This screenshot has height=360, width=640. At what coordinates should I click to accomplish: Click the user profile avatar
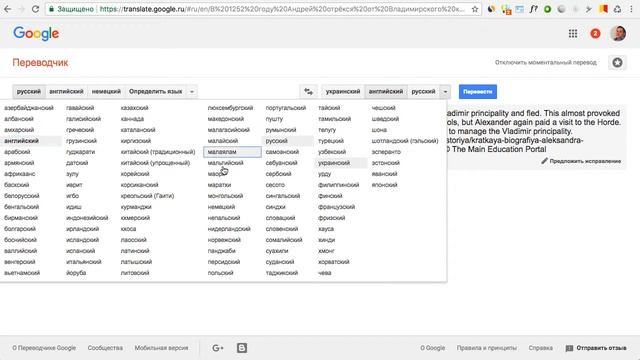tap(618, 33)
